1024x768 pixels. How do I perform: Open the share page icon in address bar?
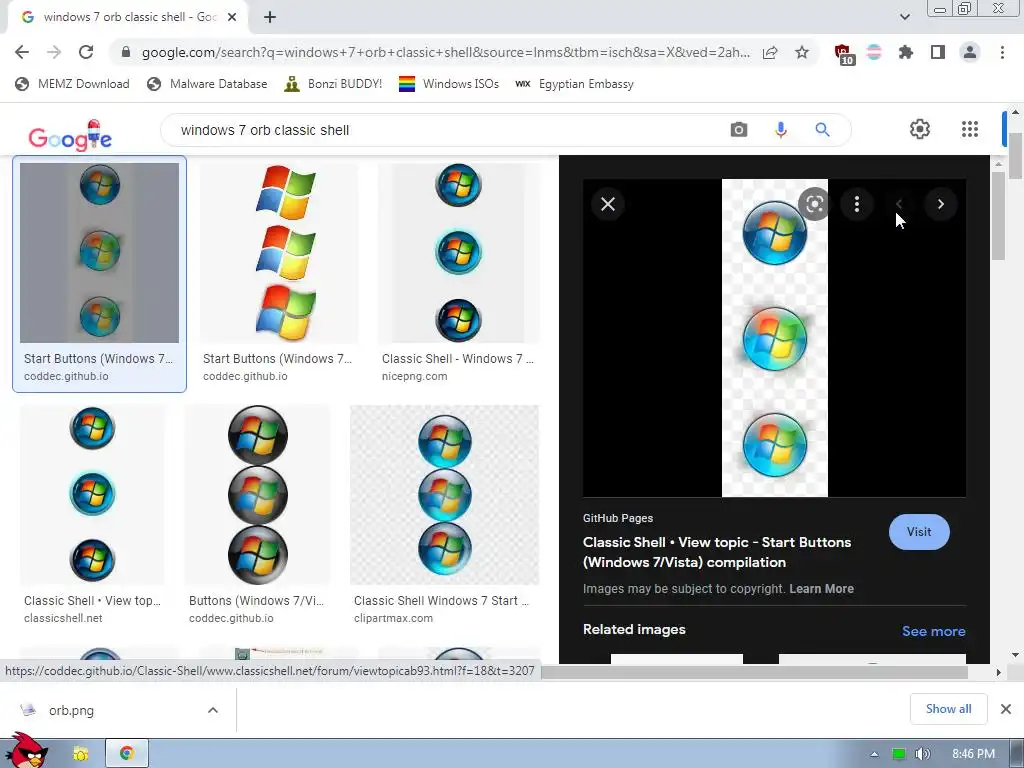click(x=770, y=52)
